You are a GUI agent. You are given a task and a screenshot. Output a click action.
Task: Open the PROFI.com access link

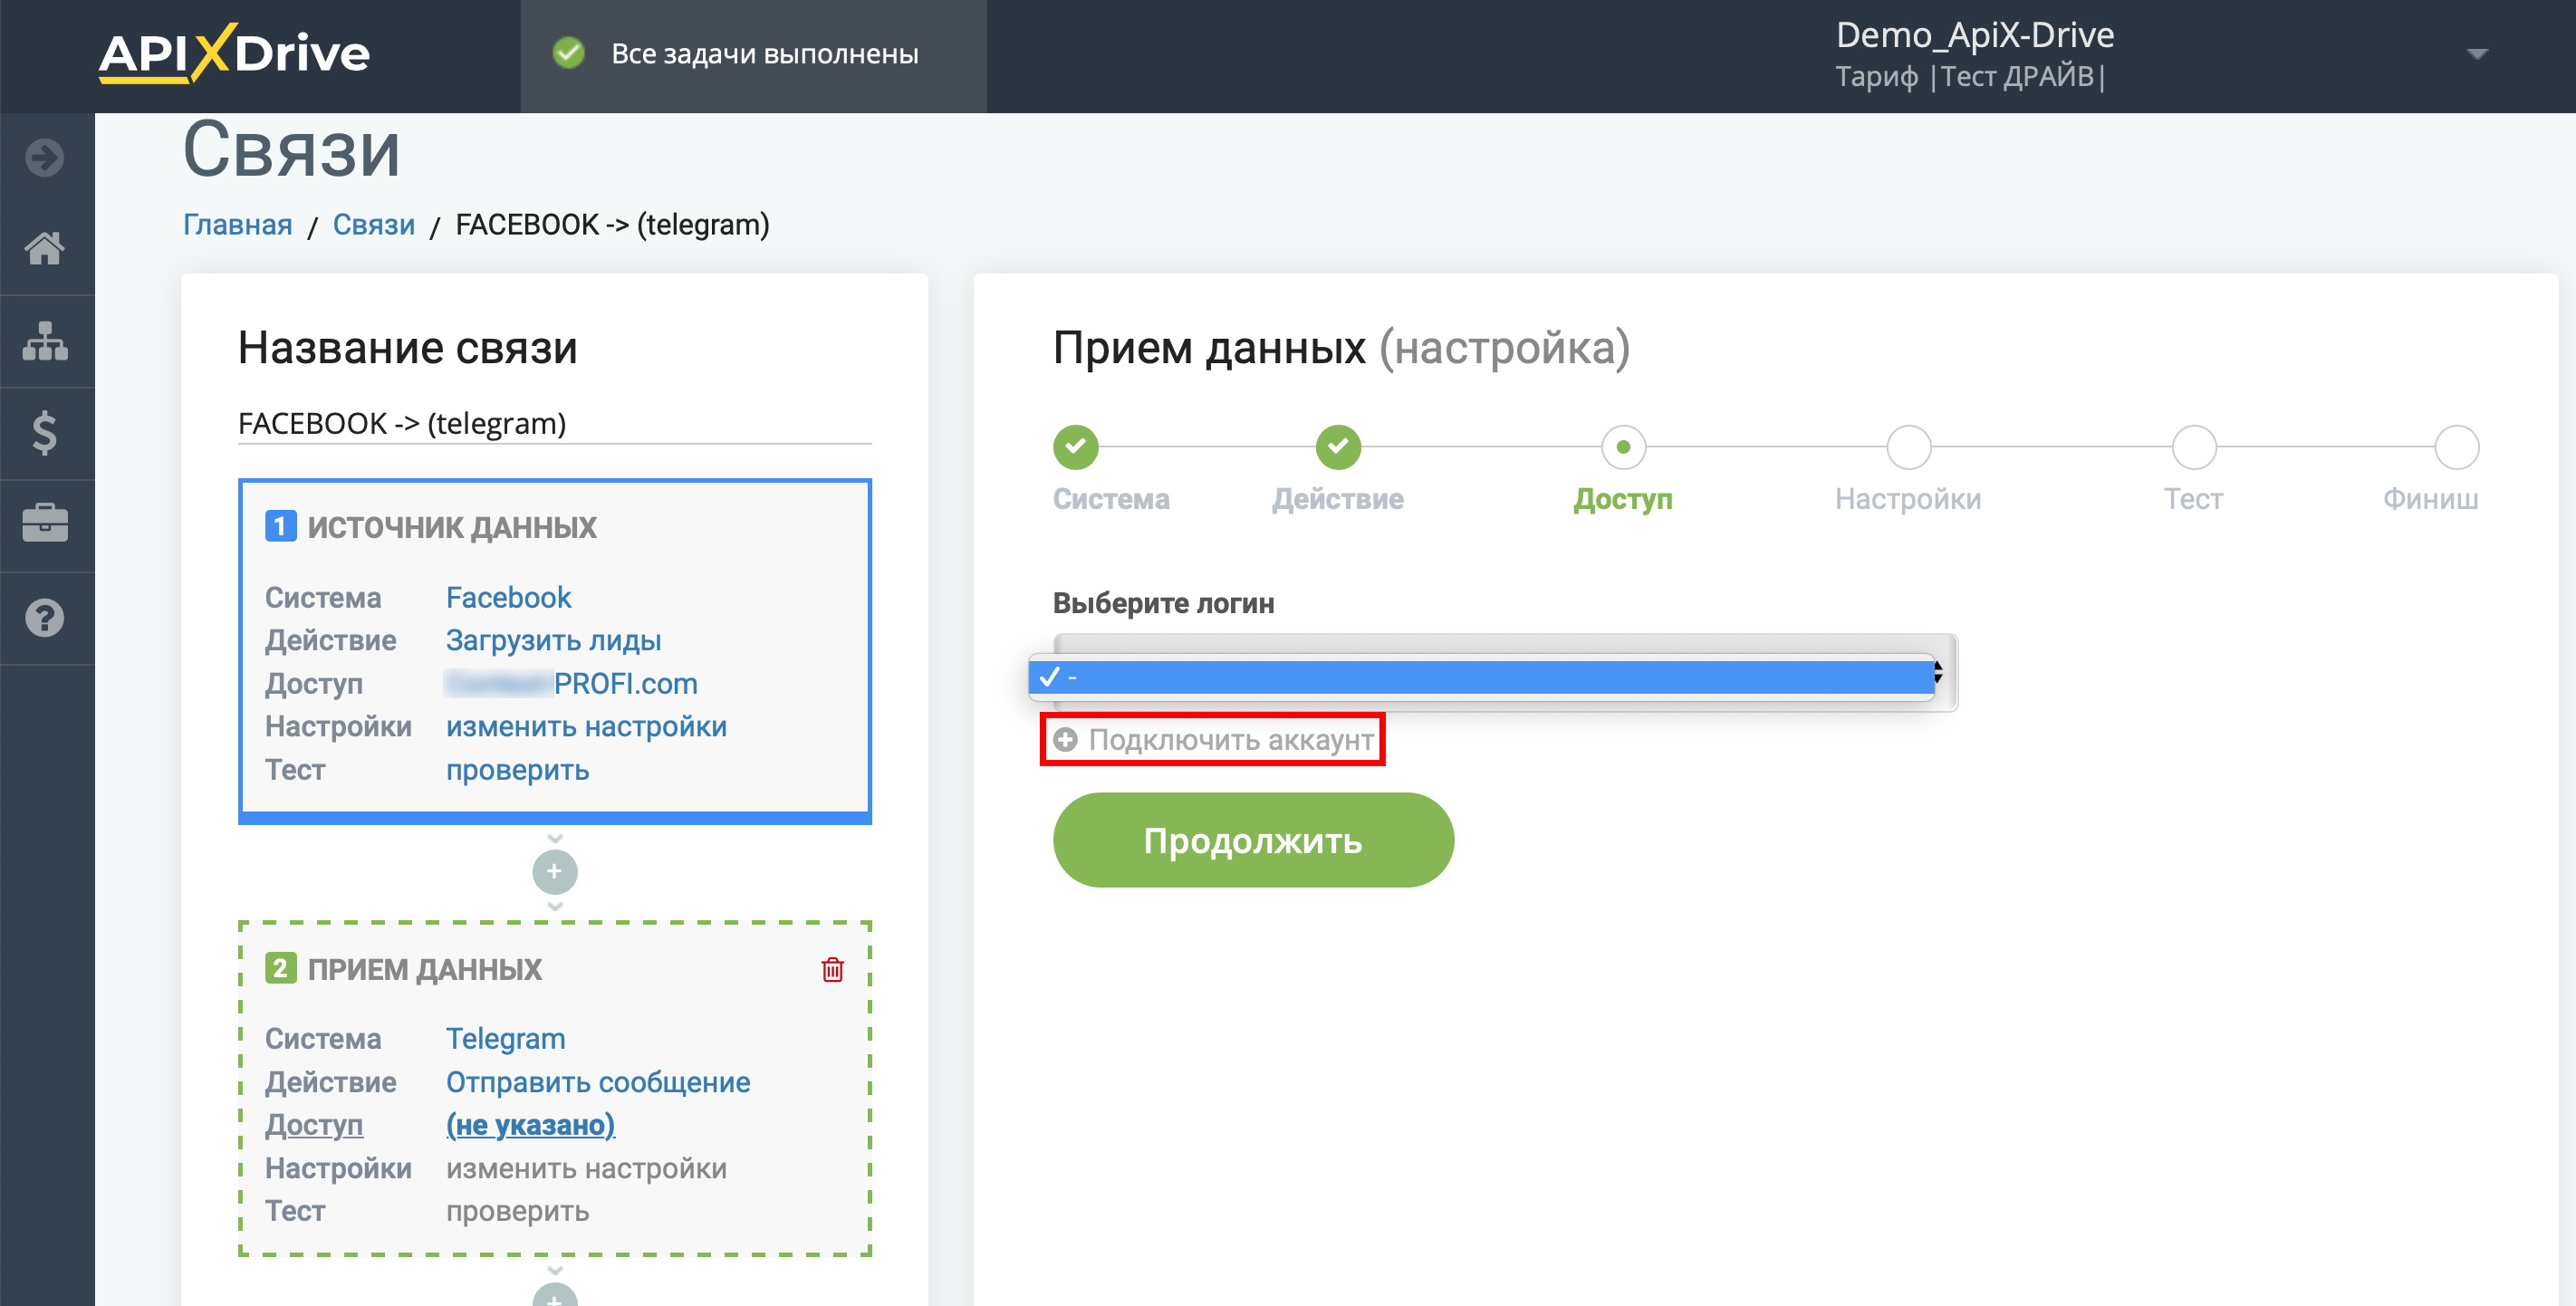pyautogui.click(x=572, y=683)
